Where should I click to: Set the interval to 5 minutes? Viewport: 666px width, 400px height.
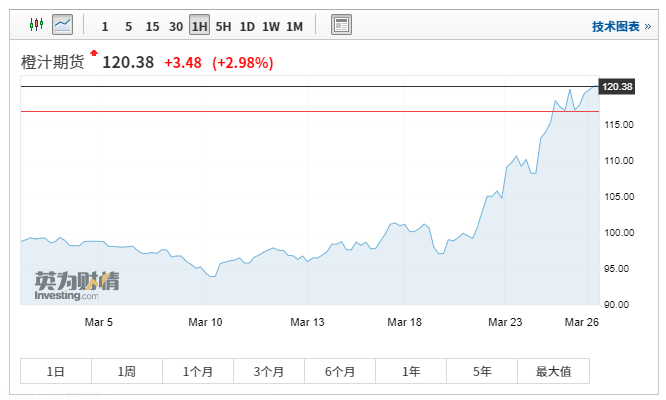128,26
